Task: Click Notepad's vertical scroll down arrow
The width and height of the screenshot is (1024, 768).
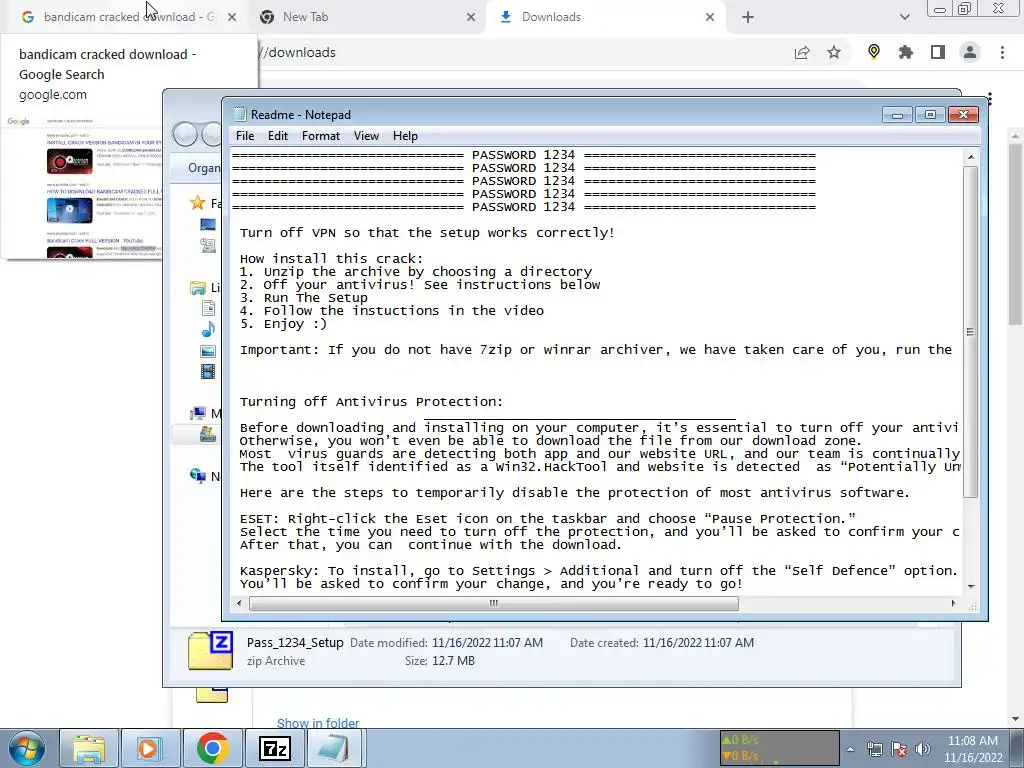Action: (970, 586)
